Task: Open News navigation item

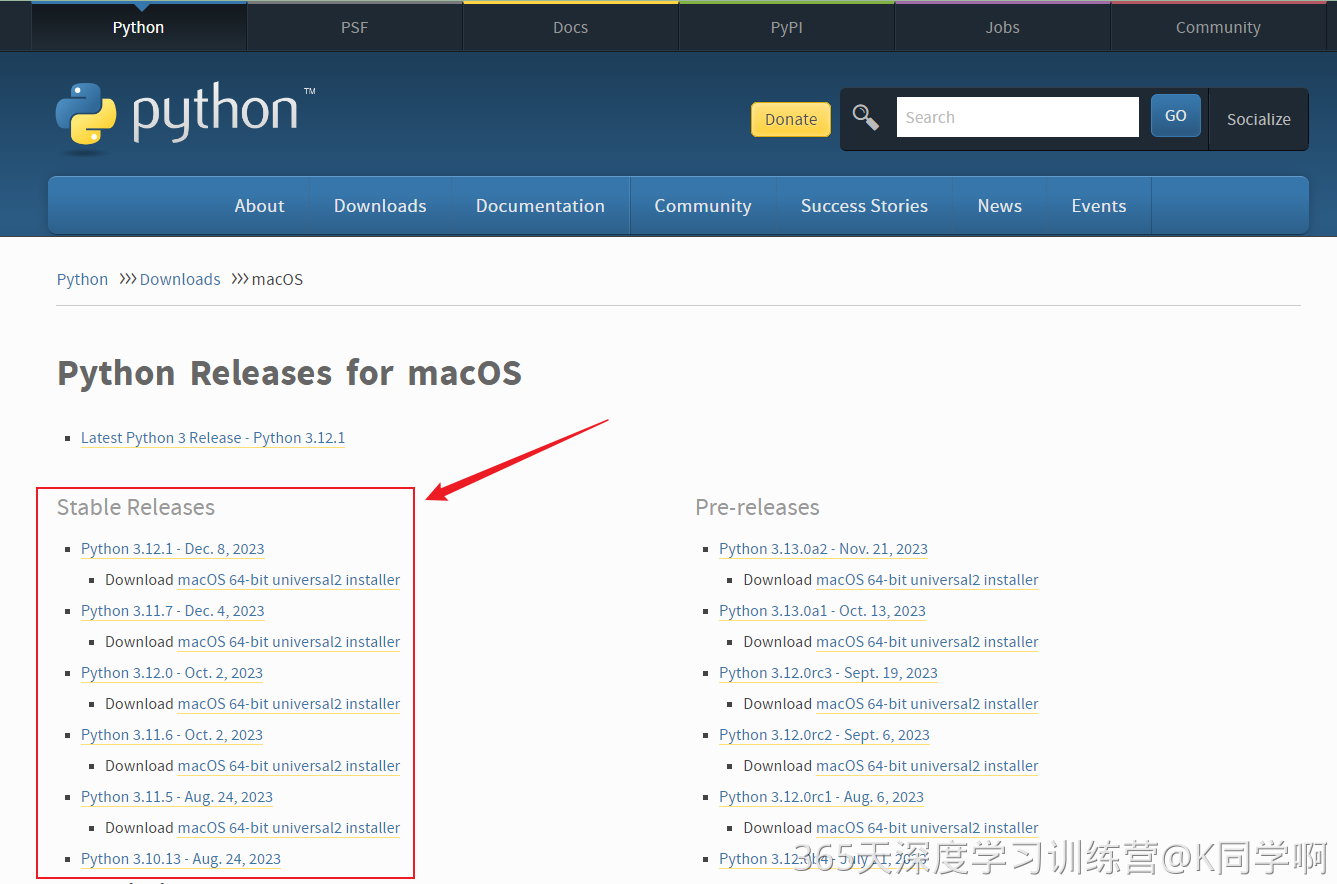Action: tap(999, 206)
